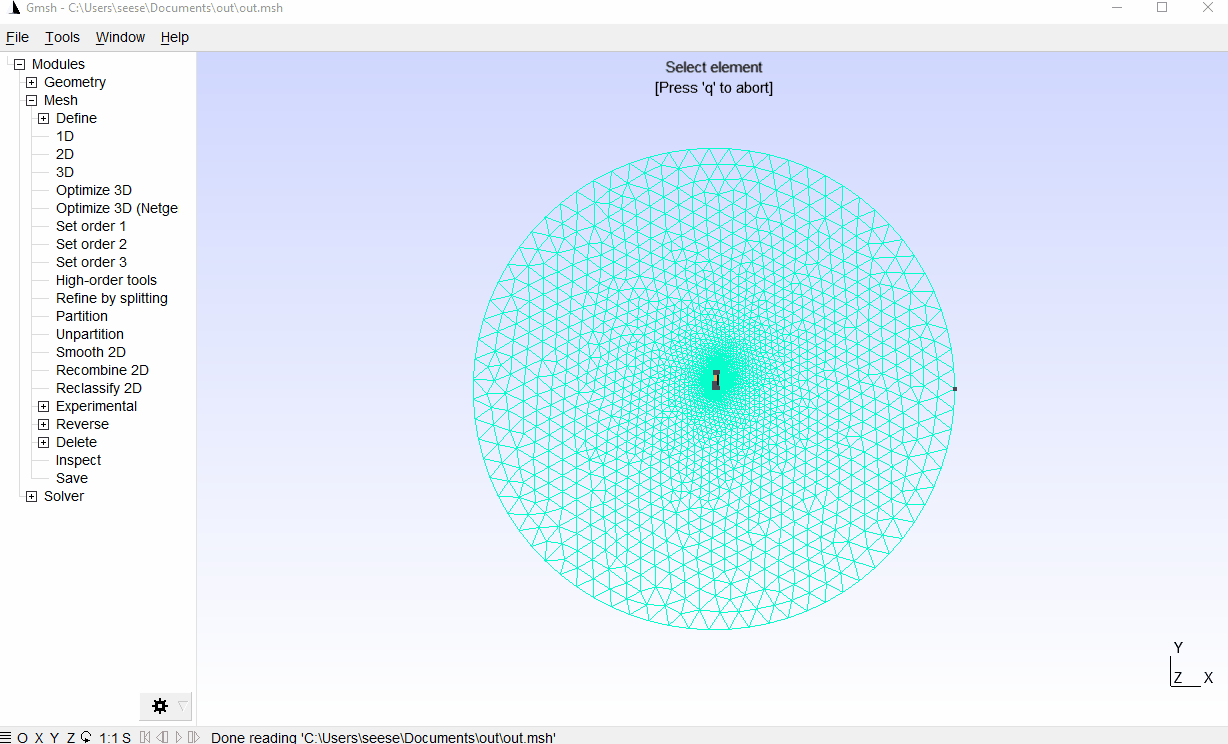
Task: Click the 'Done reading' status message
Action: (x=383, y=738)
